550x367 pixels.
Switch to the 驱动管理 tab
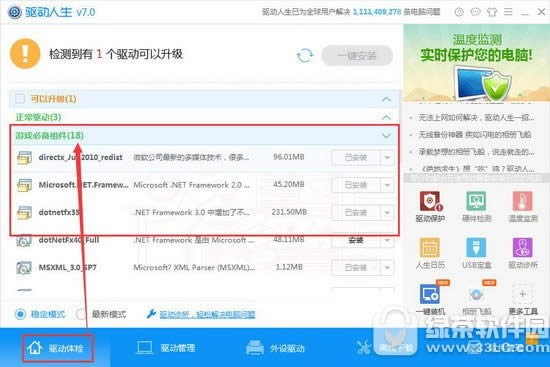(166, 348)
